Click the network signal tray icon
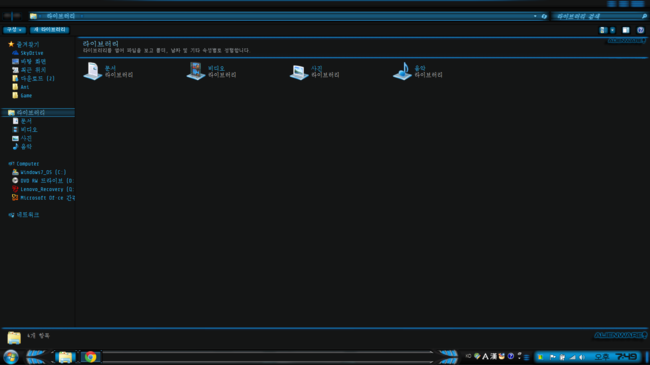The width and height of the screenshot is (650, 365). tap(572, 357)
